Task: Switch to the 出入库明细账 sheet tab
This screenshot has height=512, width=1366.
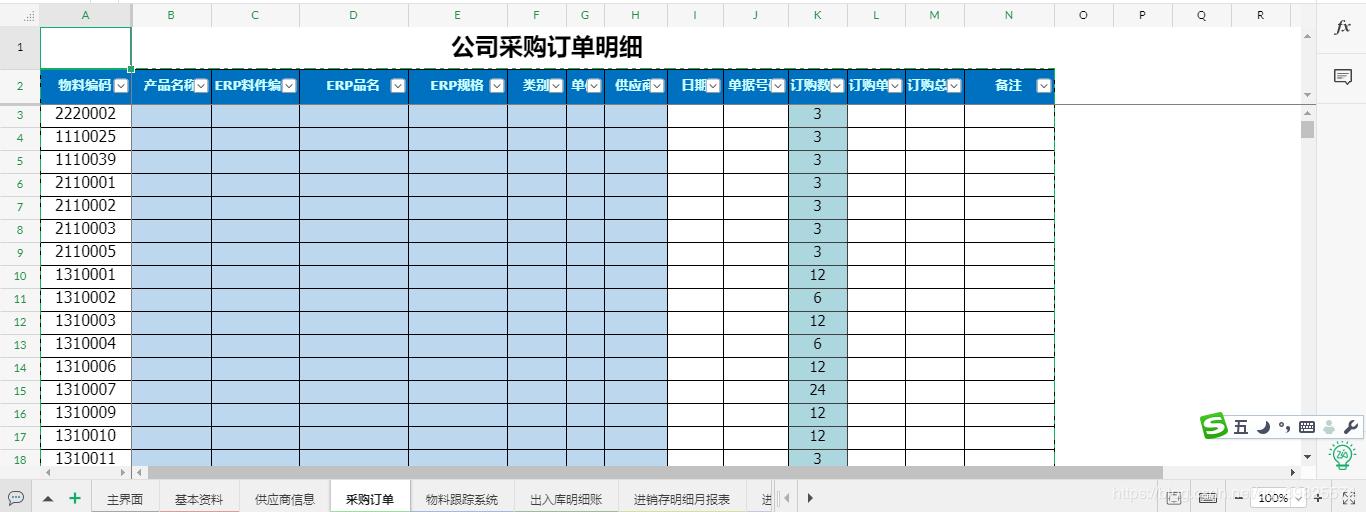Action: click(566, 499)
